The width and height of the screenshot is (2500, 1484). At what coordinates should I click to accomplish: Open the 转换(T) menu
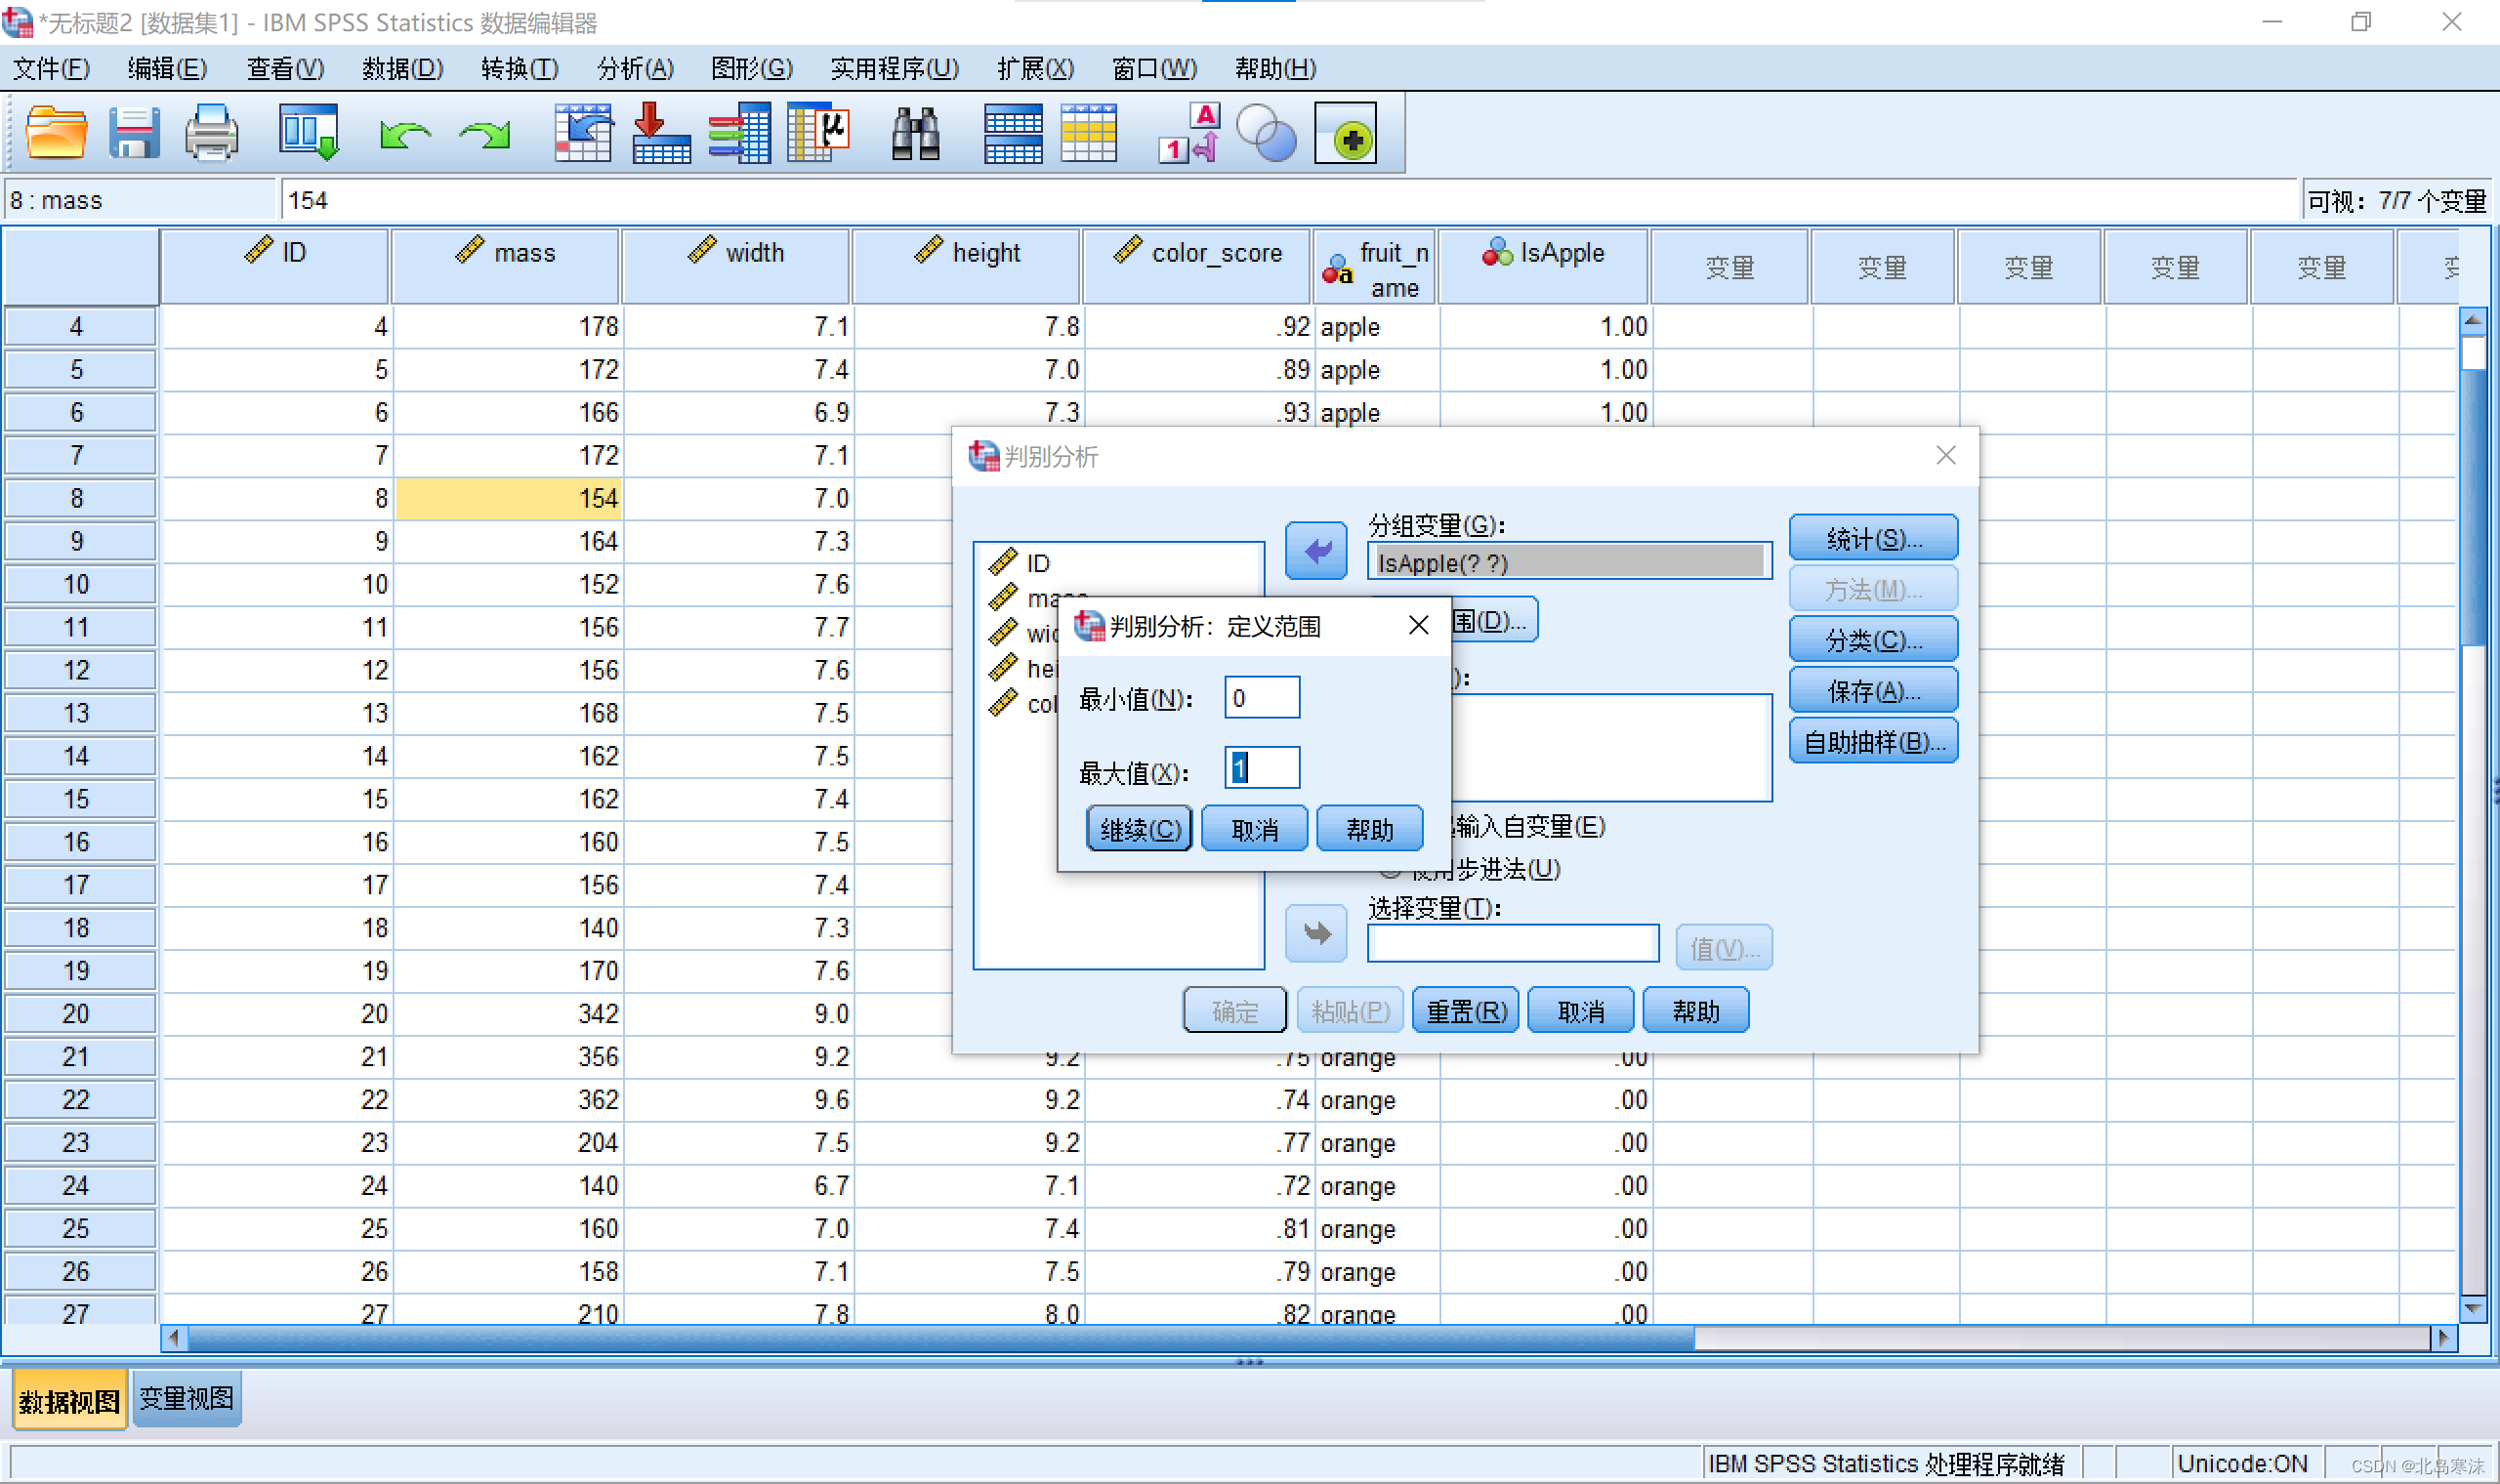tap(519, 68)
